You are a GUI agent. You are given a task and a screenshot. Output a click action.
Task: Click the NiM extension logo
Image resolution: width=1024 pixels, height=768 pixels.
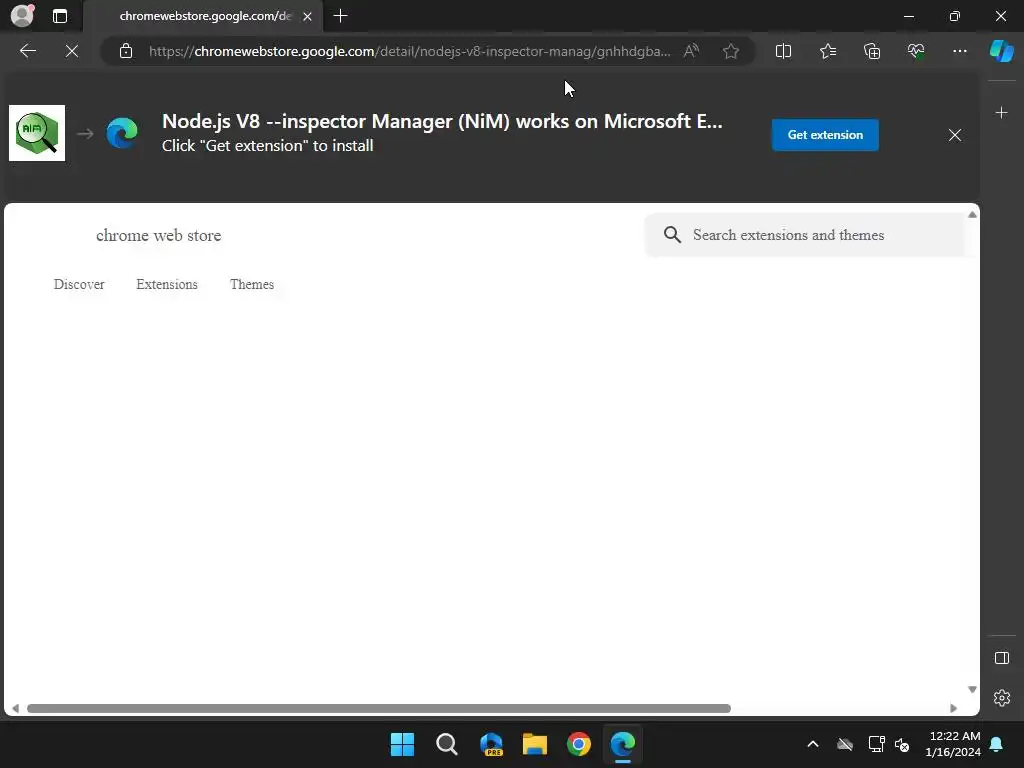click(37, 133)
